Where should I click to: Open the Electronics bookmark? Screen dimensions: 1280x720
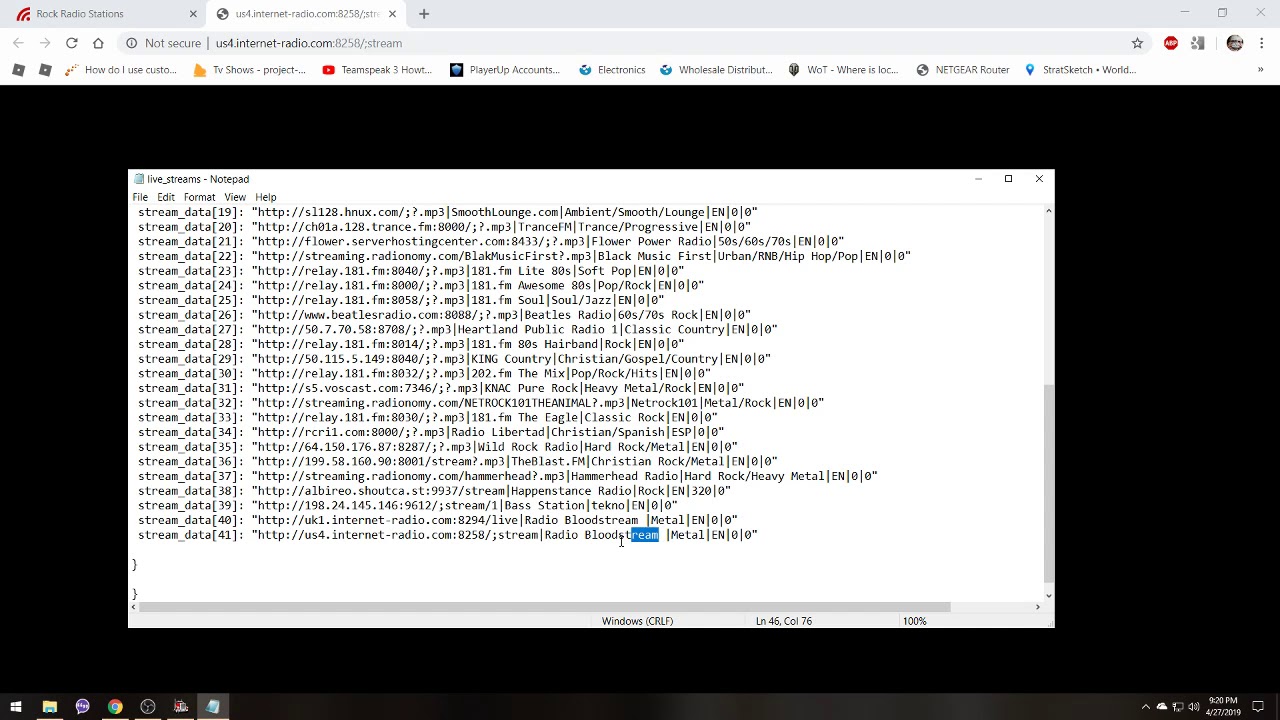(612, 70)
